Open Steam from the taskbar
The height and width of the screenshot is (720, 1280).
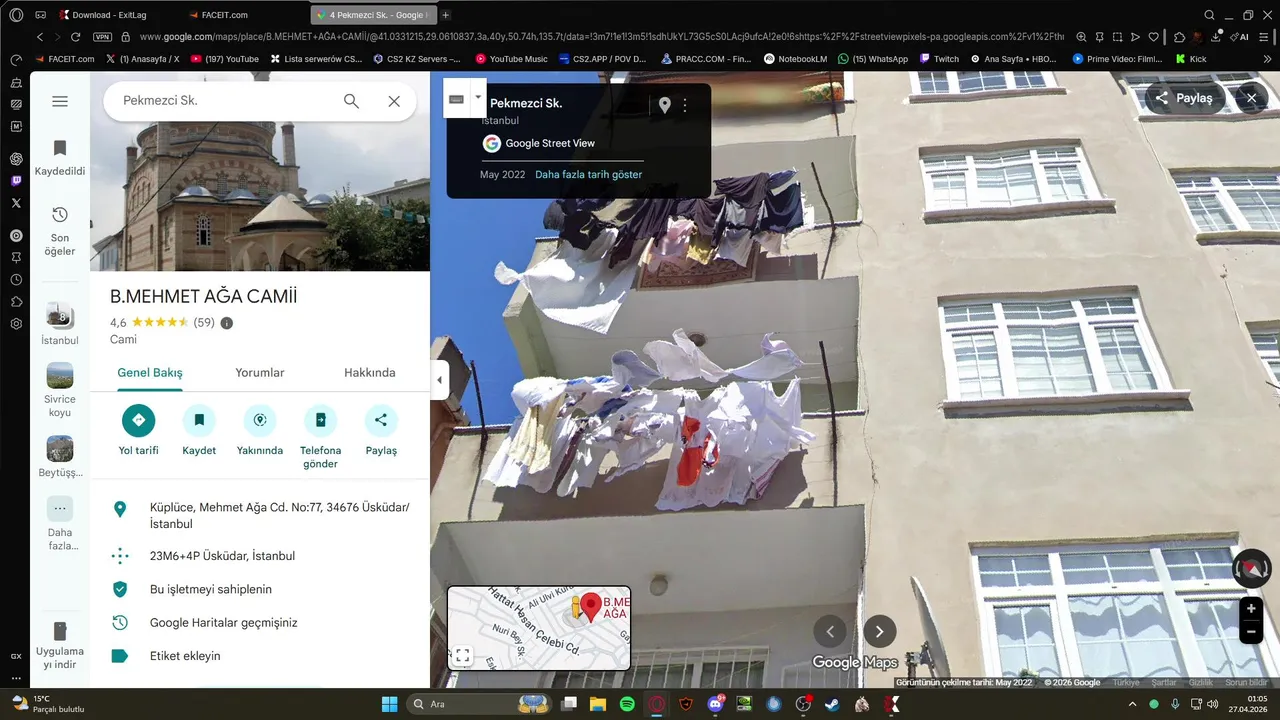coord(832,704)
